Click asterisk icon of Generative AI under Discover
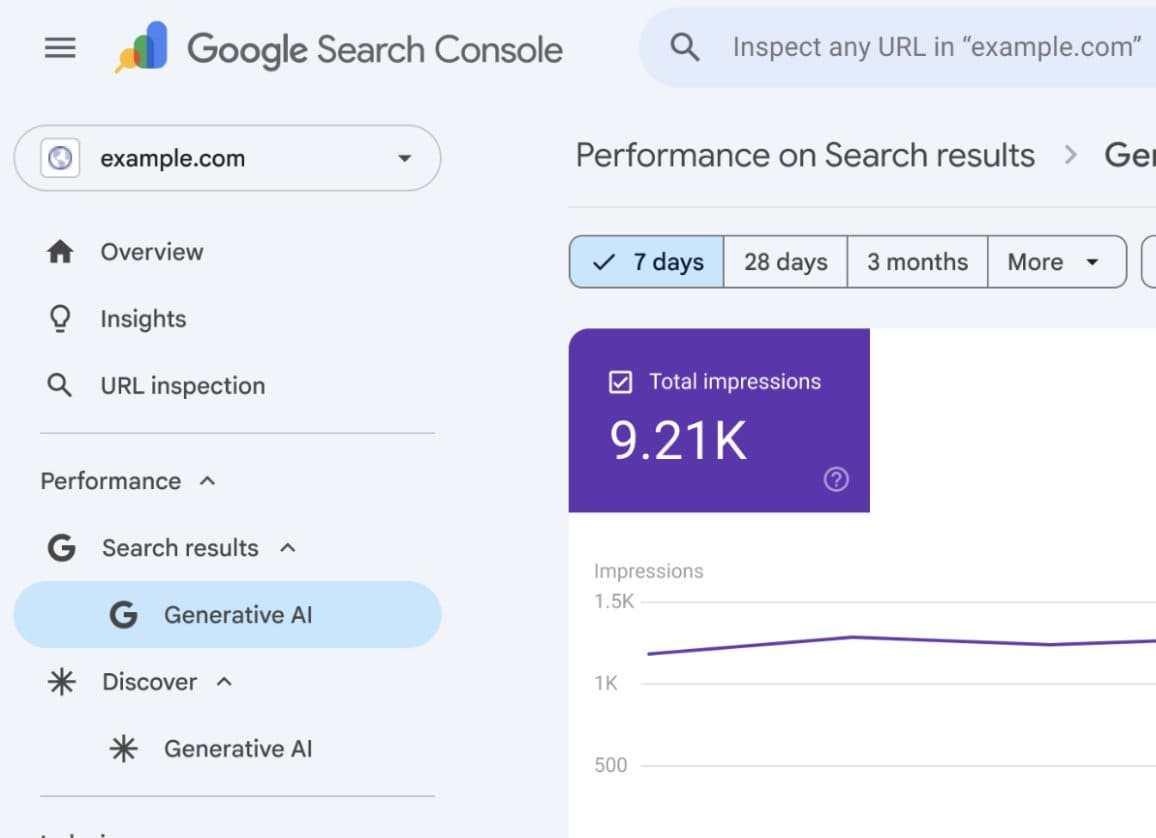The image size is (1156, 838). (x=123, y=749)
